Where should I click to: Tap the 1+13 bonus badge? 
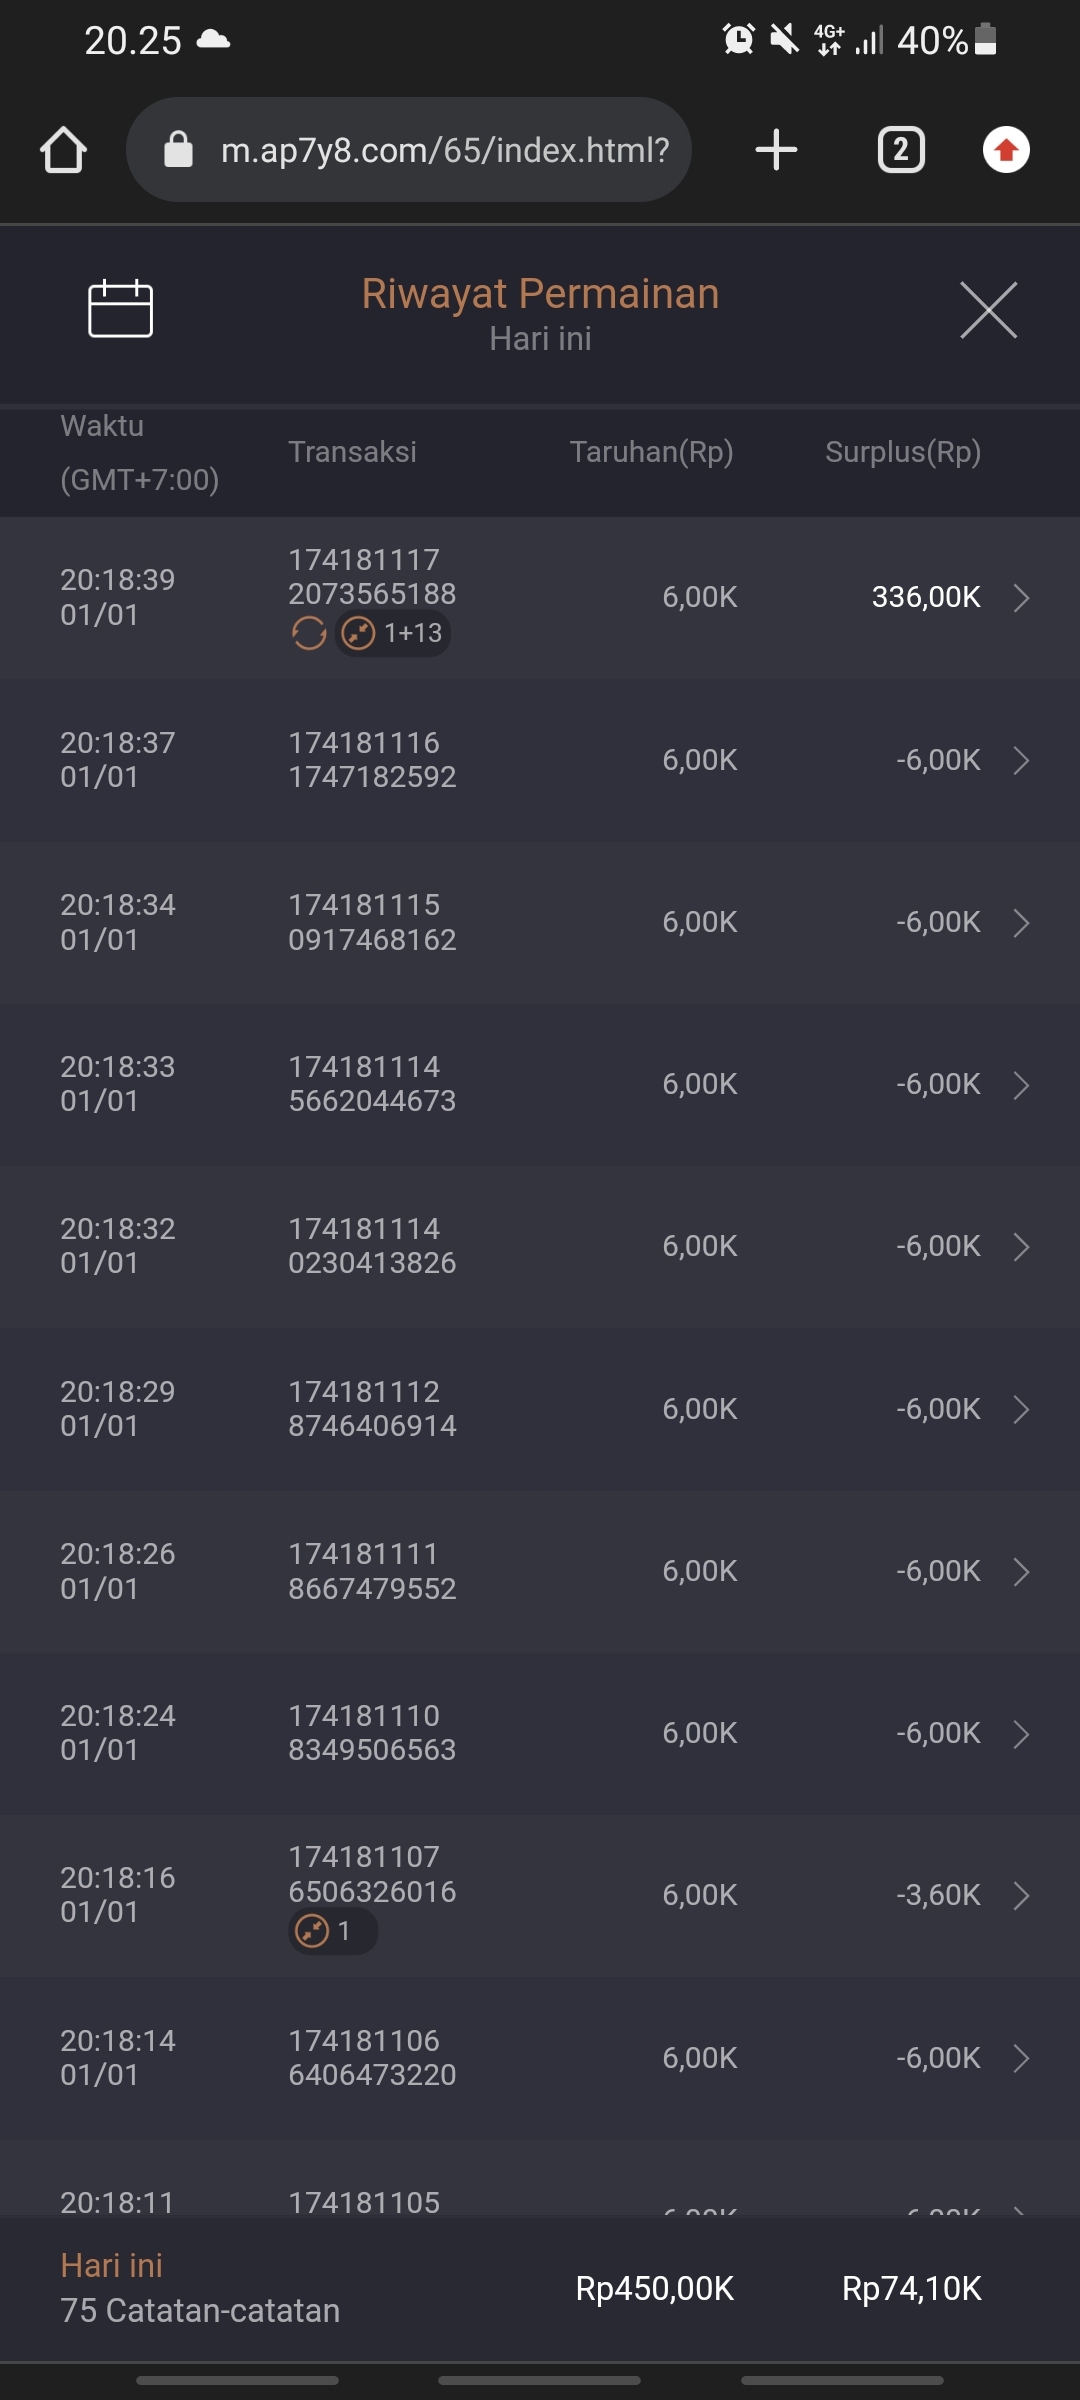(x=393, y=633)
